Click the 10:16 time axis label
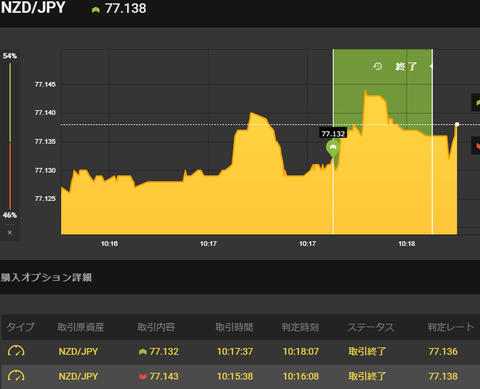Image resolution: width=480 pixels, height=389 pixels. [x=109, y=244]
